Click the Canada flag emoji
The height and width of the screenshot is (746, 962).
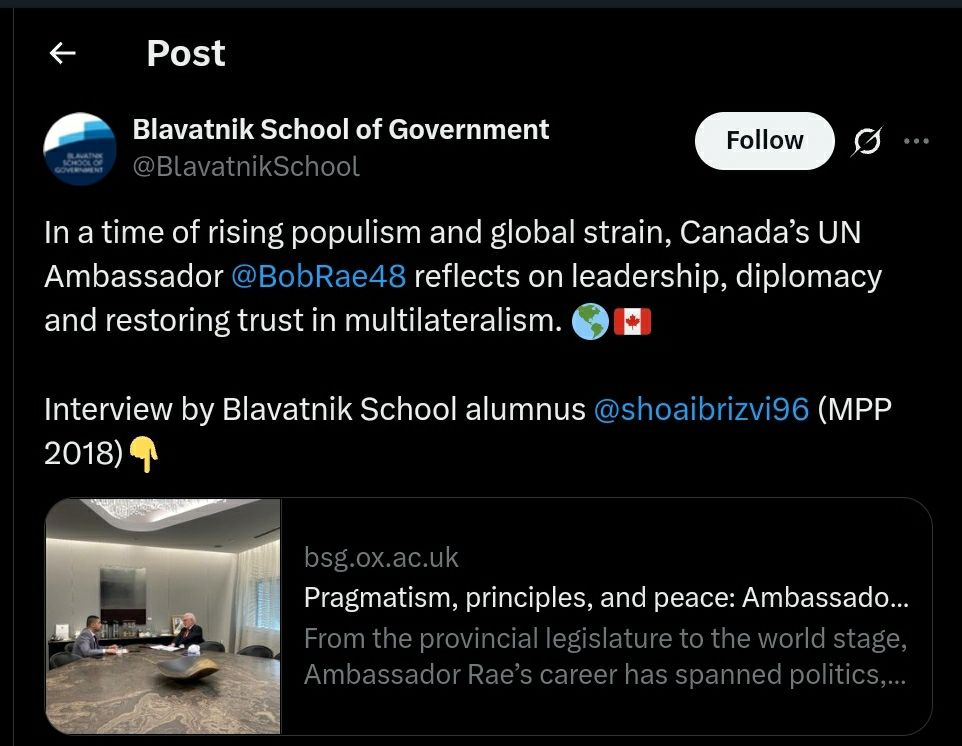tap(633, 320)
